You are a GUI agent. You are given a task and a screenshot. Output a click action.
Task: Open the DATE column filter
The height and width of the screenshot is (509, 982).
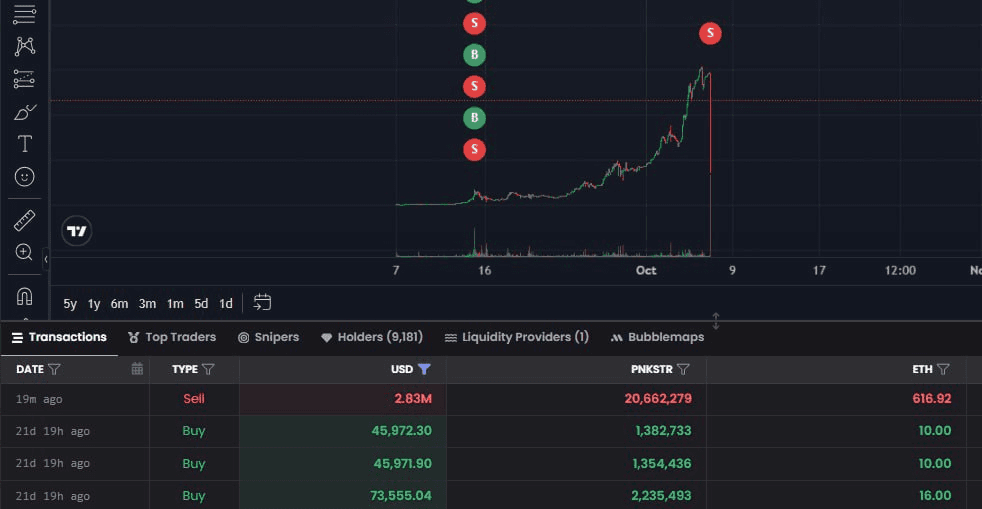click(x=54, y=369)
